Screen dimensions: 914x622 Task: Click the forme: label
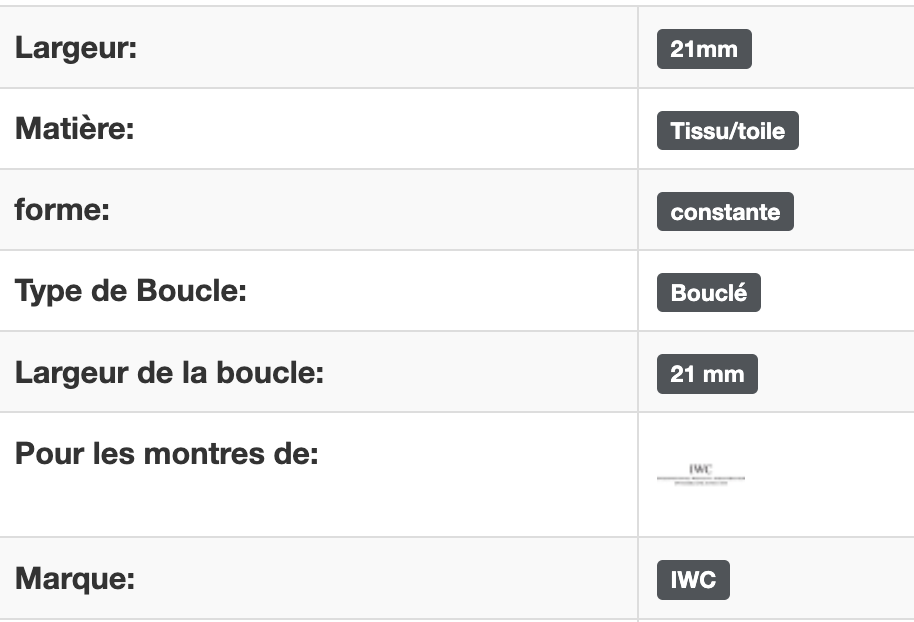(62, 210)
